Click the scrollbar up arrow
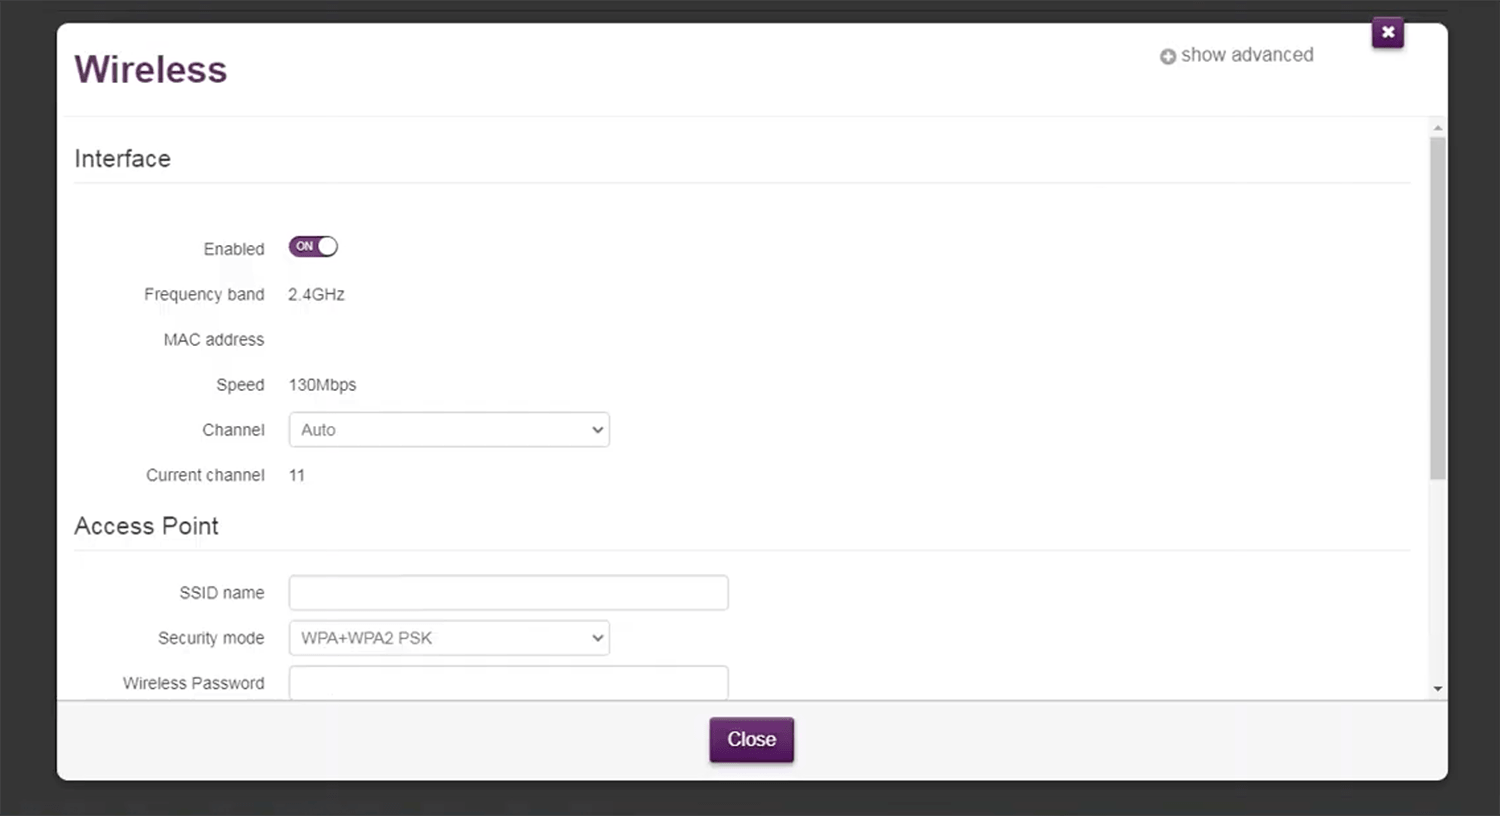The width and height of the screenshot is (1500, 816). pyautogui.click(x=1438, y=128)
